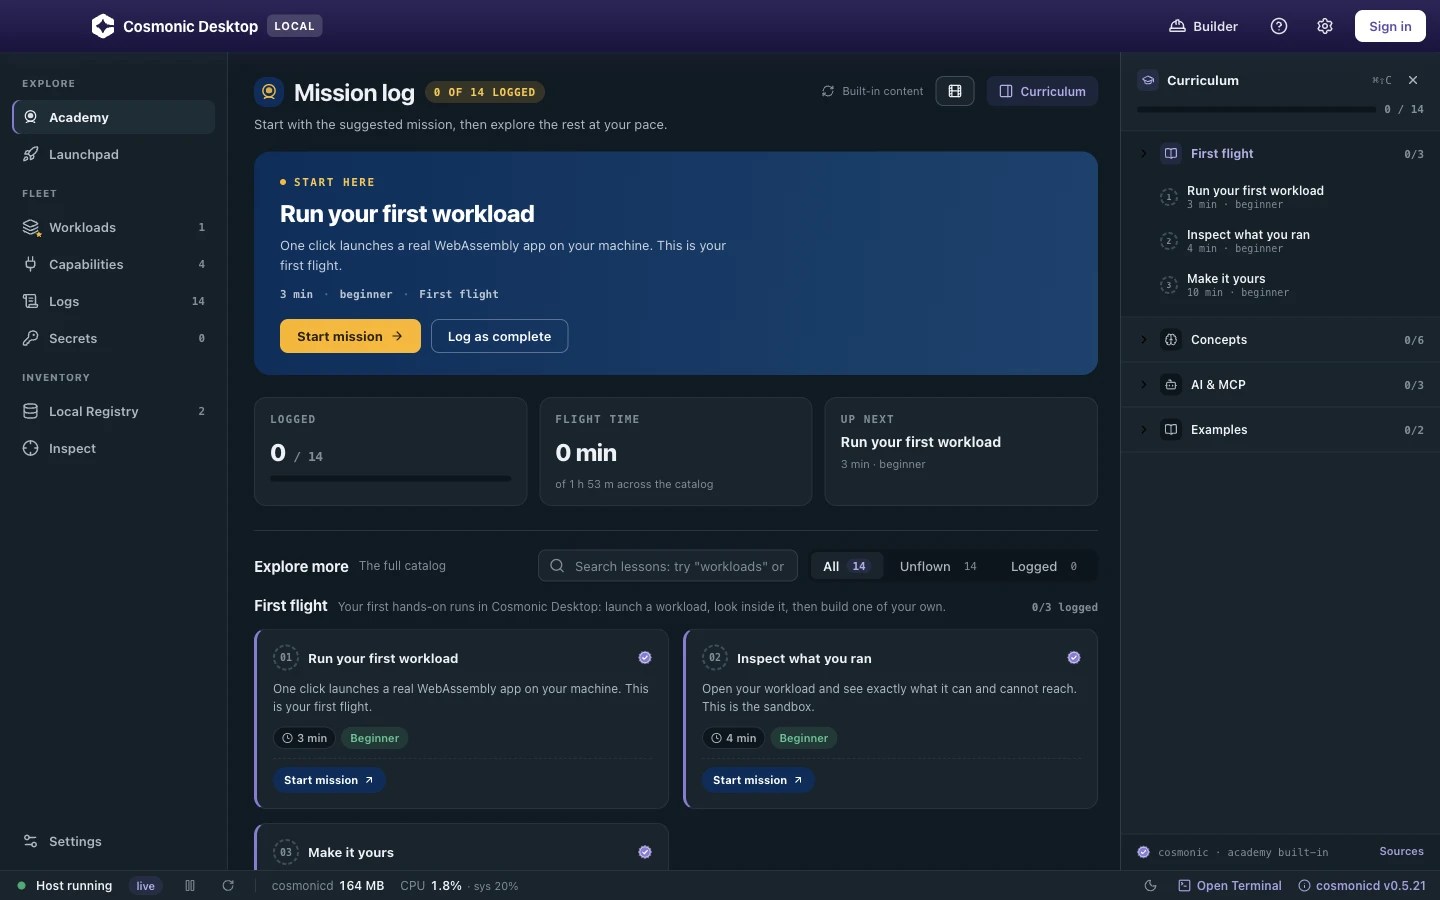1440x900 pixels.
Task: Click the Mission log badge icon
Action: coord(269,92)
